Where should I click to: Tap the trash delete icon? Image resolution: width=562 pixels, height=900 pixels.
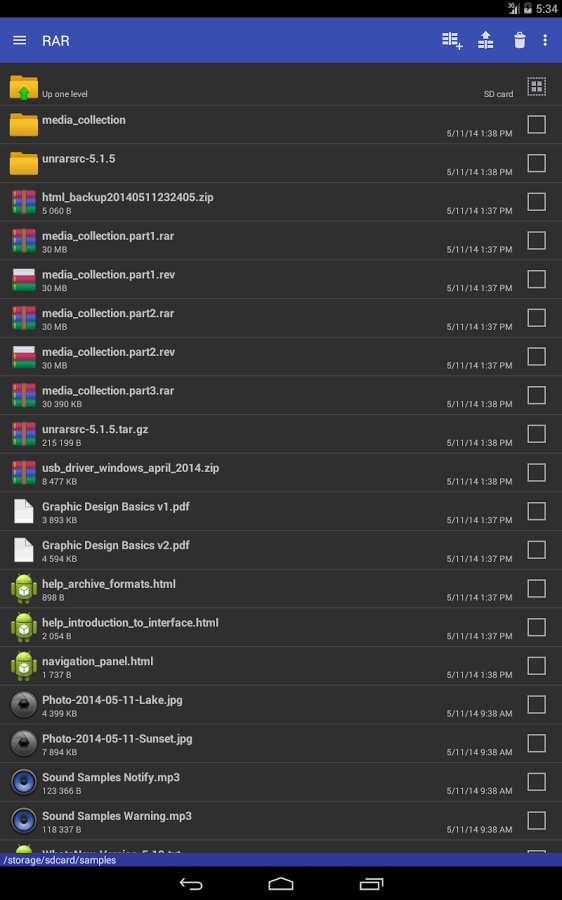pos(520,40)
